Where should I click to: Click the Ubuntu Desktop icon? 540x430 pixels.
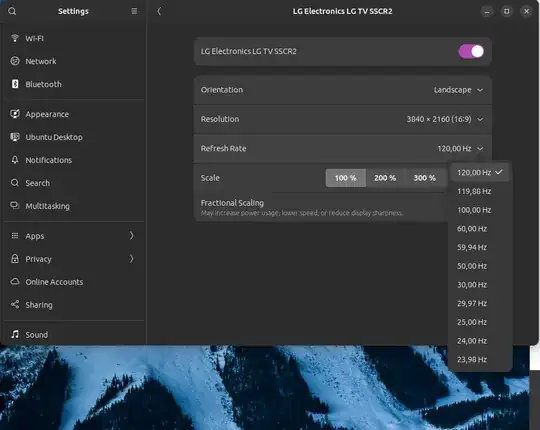[15, 137]
